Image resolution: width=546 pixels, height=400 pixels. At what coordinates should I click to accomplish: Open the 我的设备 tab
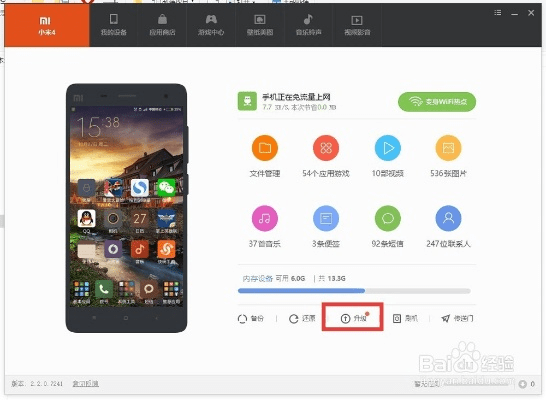114,26
